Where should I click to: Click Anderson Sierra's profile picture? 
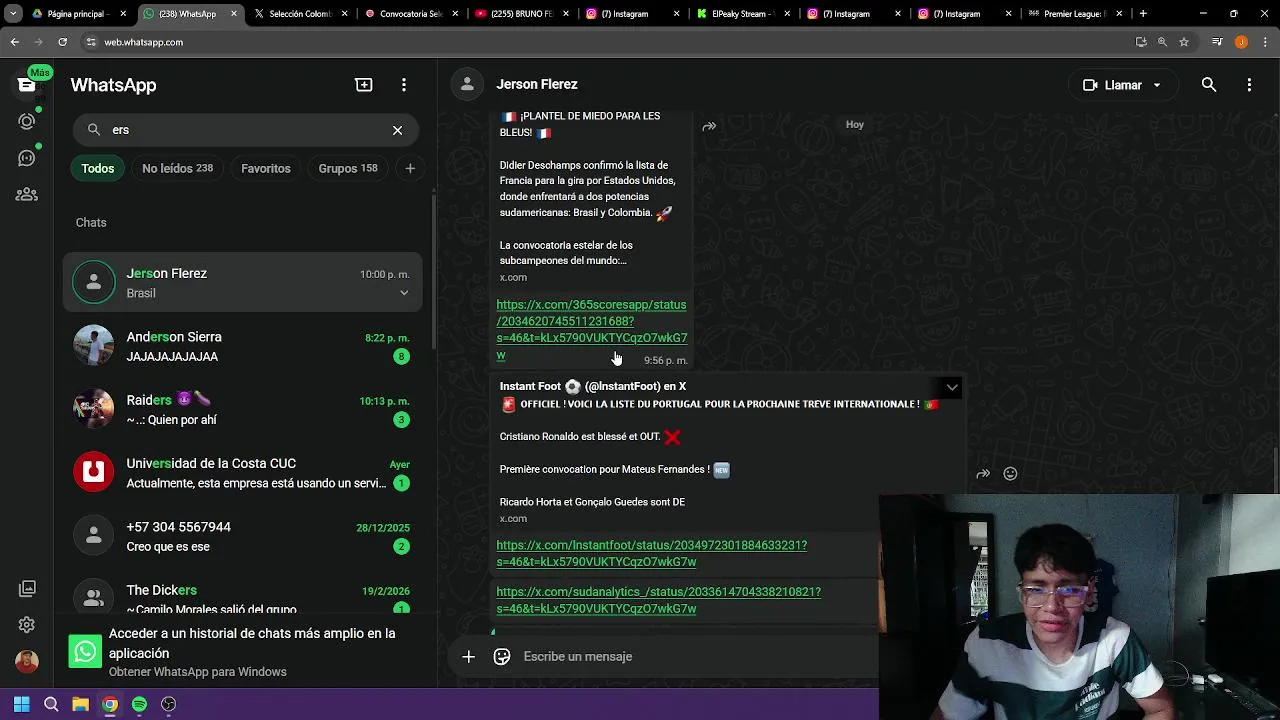pos(94,346)
